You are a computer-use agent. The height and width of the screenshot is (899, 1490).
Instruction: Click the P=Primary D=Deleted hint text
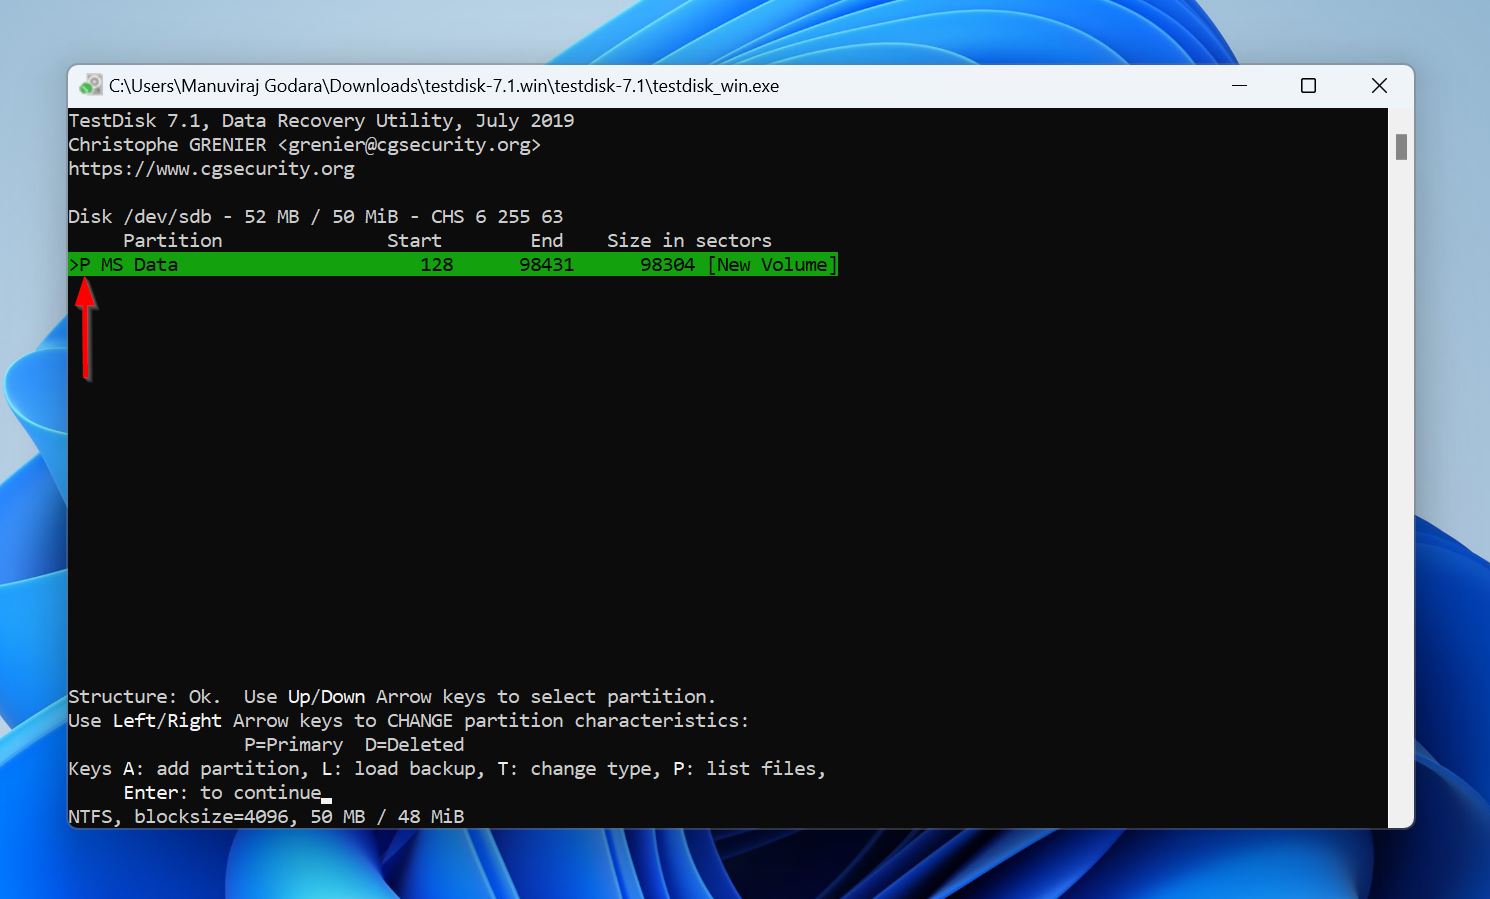[354, 744]
